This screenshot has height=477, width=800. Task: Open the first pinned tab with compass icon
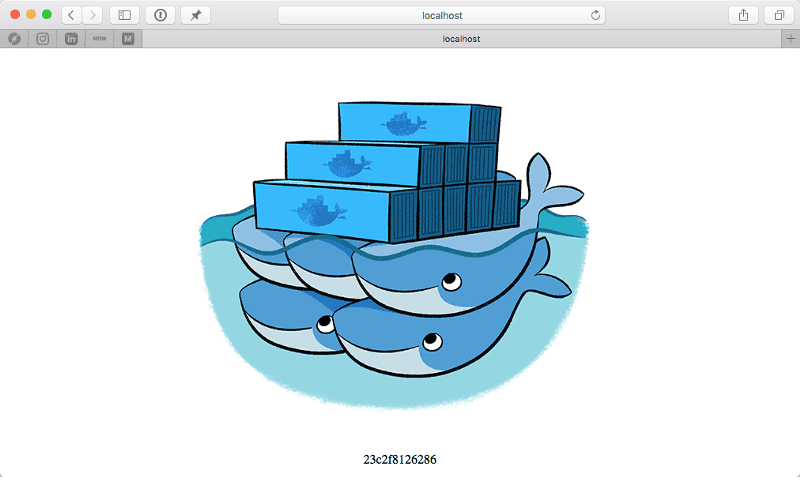tap(14, 39)
